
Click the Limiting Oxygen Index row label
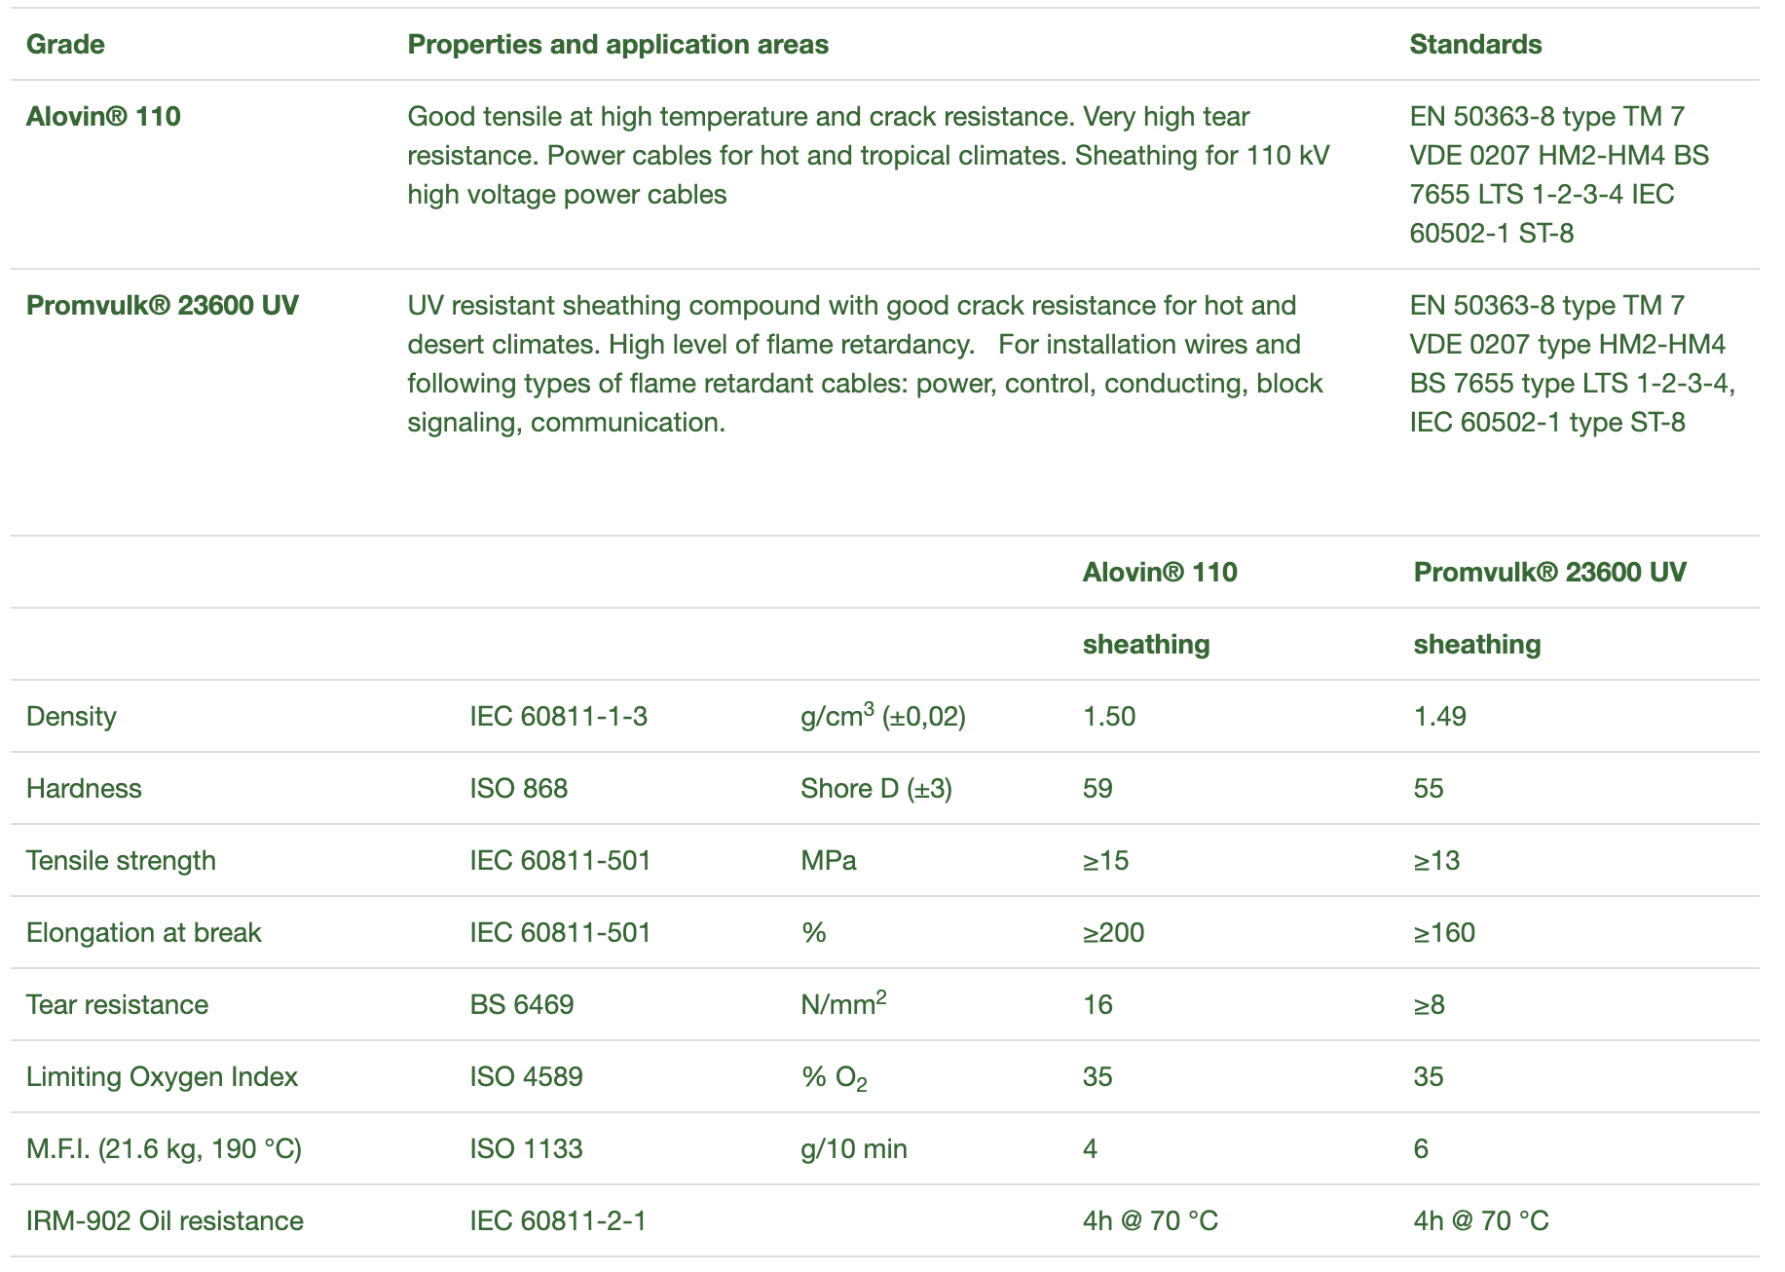162,1077
